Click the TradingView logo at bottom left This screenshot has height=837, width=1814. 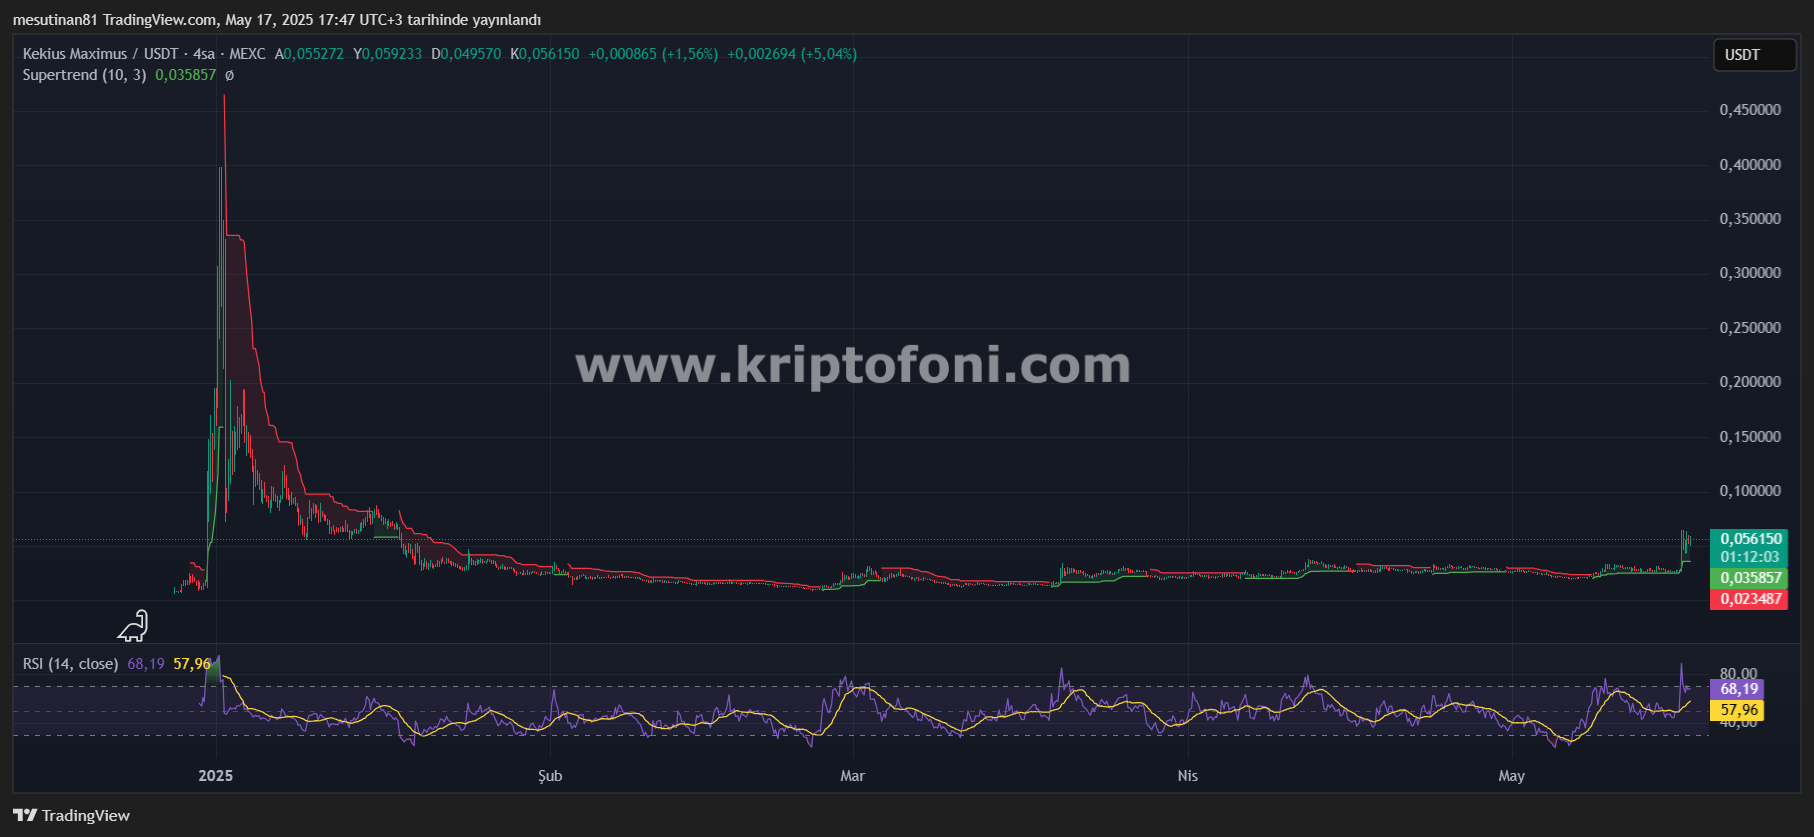point(71,815)
